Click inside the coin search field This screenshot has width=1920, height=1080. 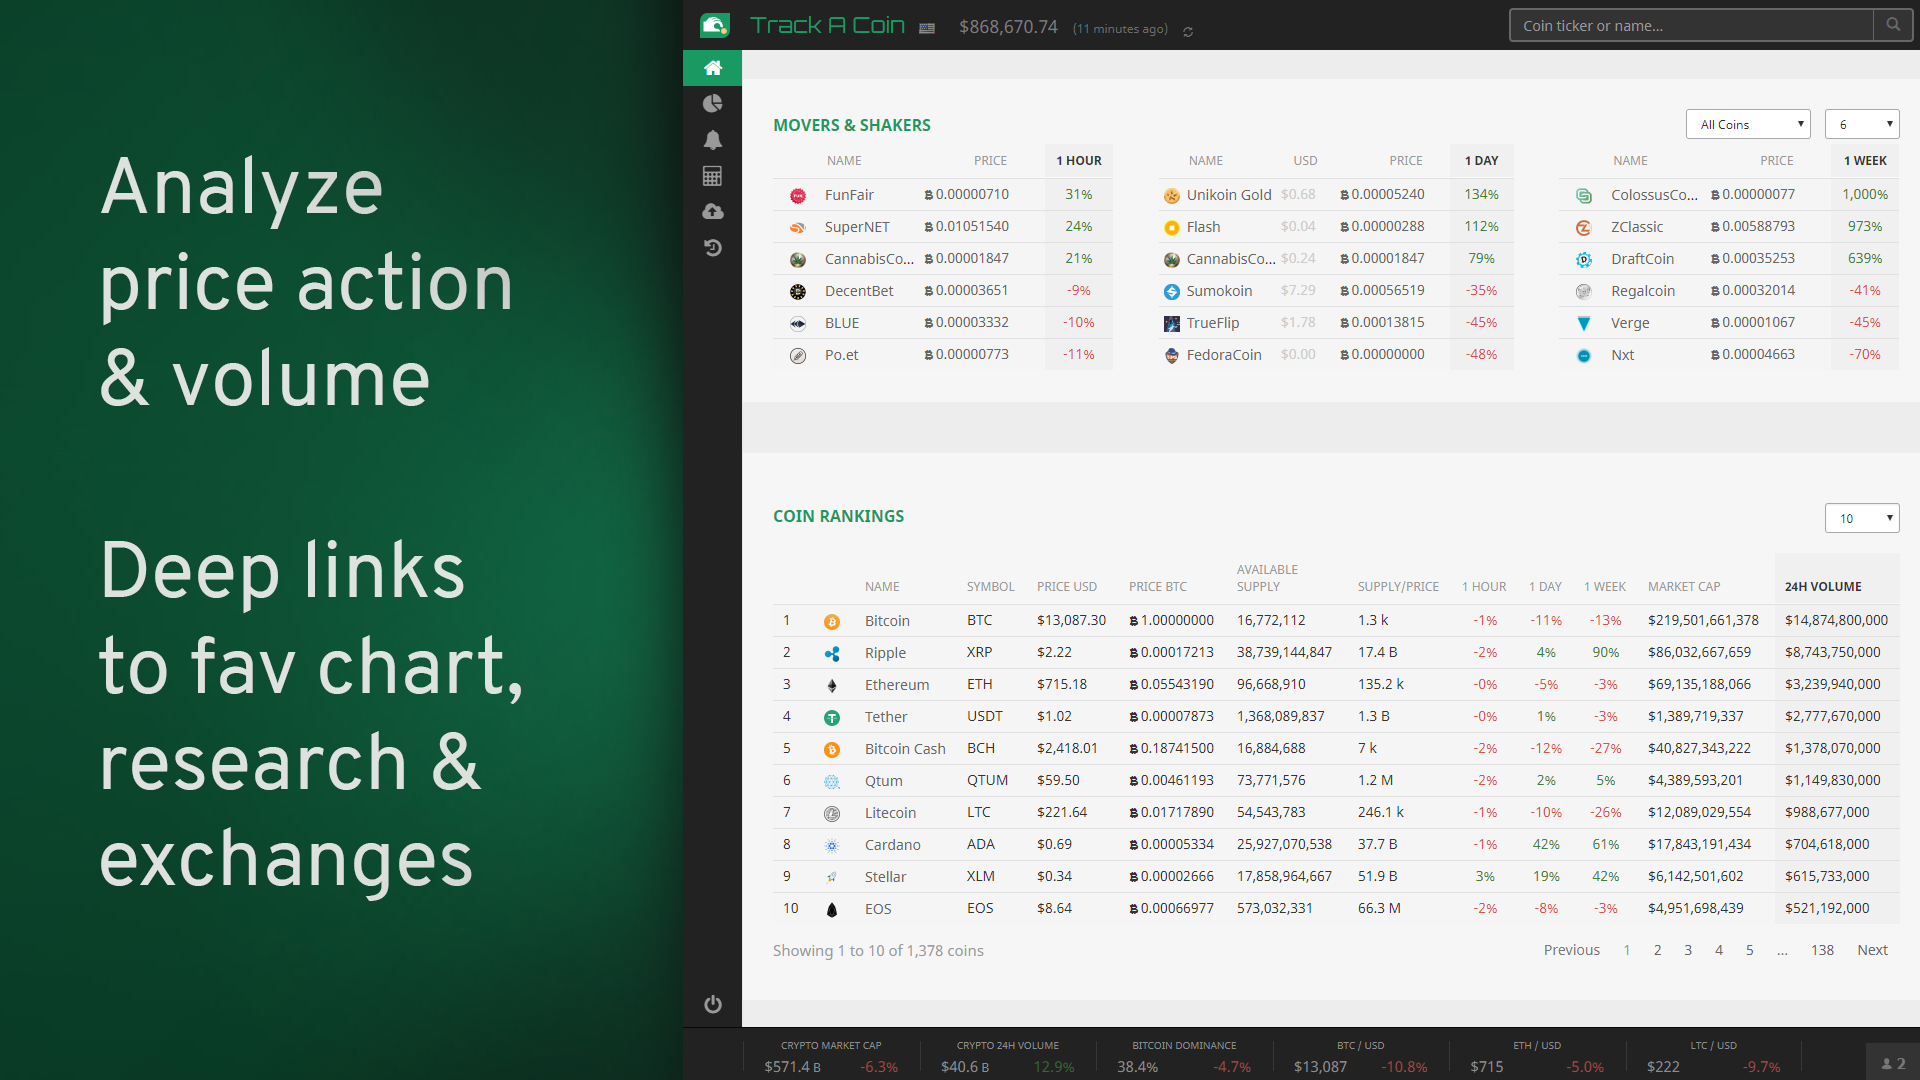coord(1690,25)
